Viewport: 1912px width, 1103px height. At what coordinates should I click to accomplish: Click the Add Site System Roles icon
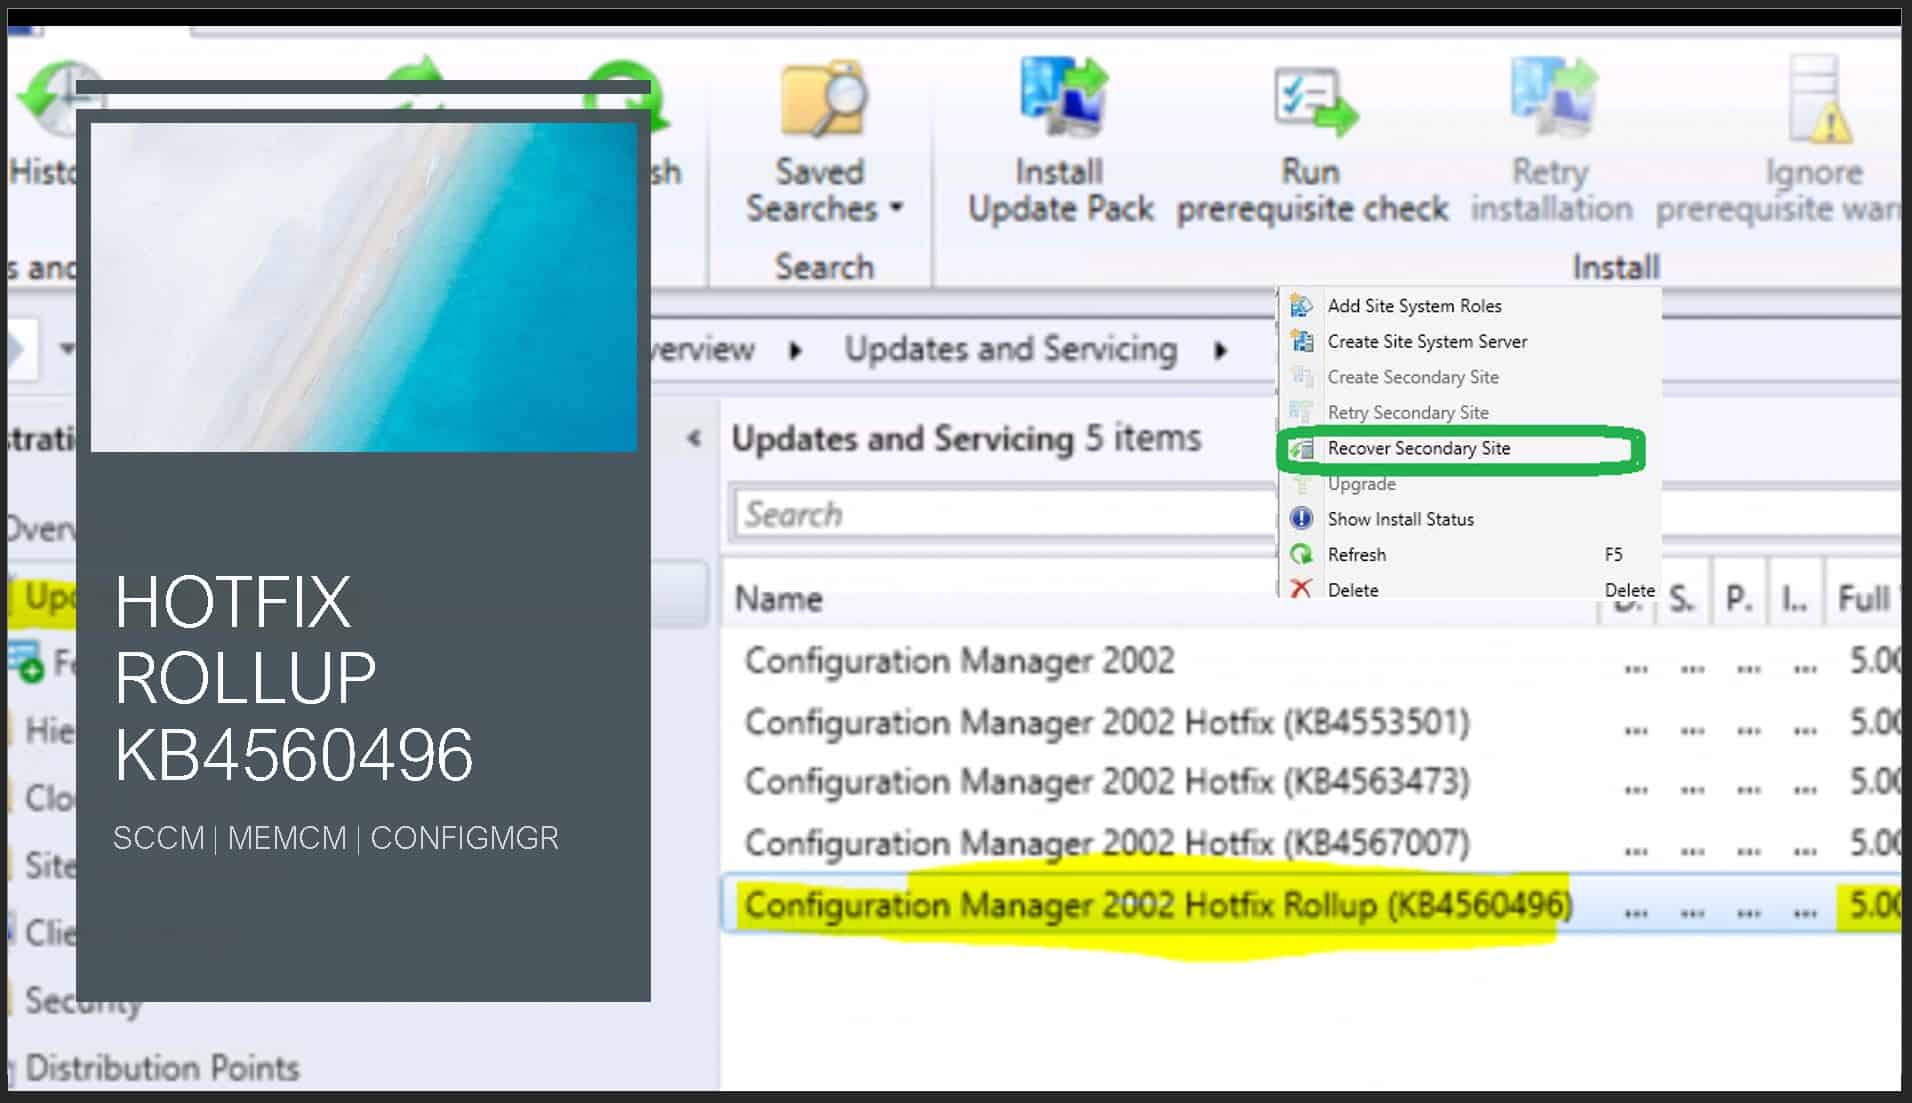1301,306
